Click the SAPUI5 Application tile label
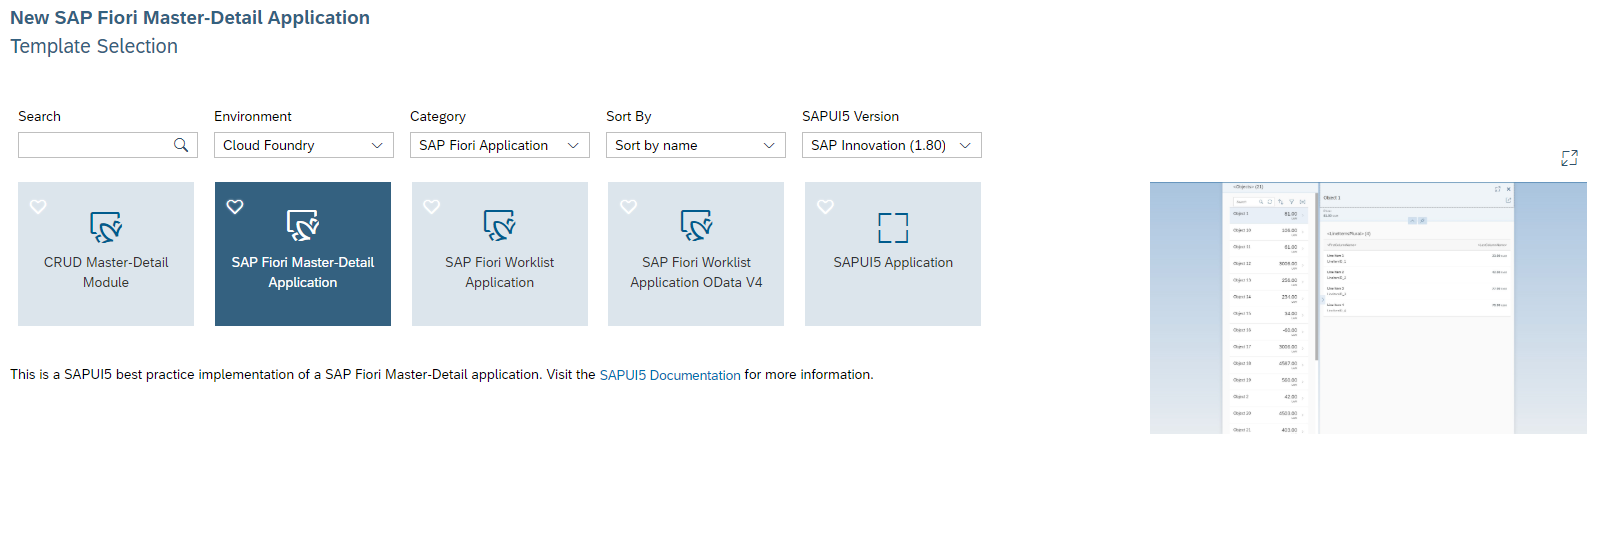 point(893,262)
